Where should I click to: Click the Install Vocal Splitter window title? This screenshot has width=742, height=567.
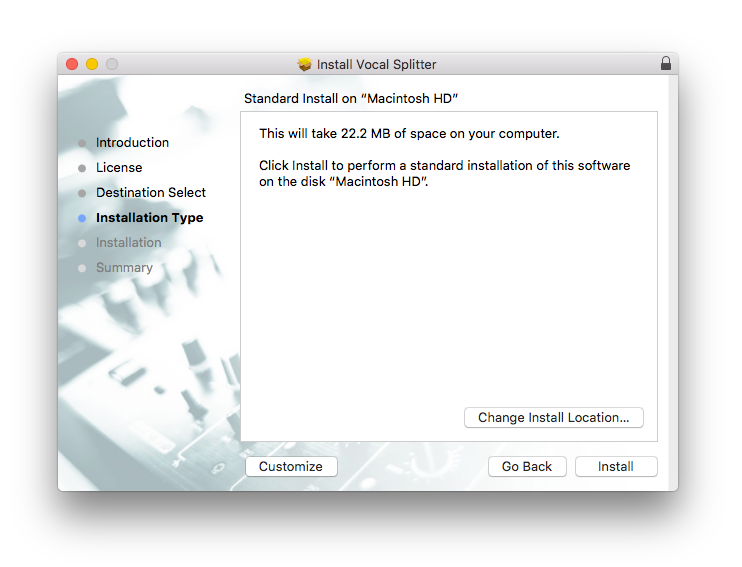376,64
